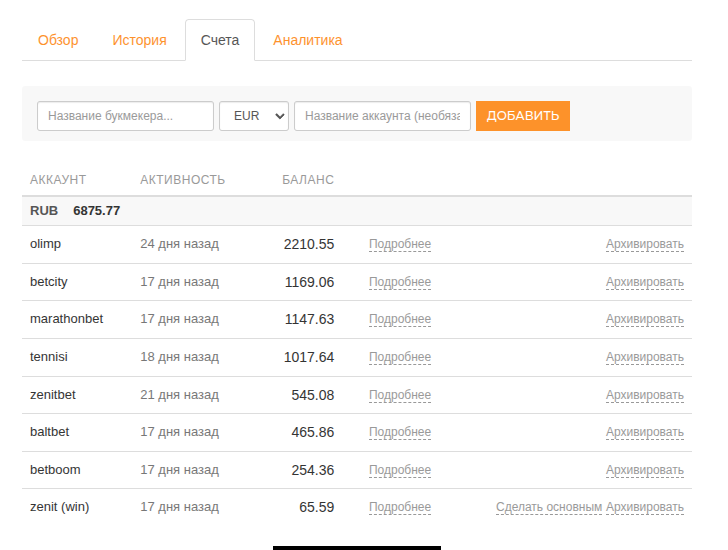Archive the olimp account

pos(644,244)
